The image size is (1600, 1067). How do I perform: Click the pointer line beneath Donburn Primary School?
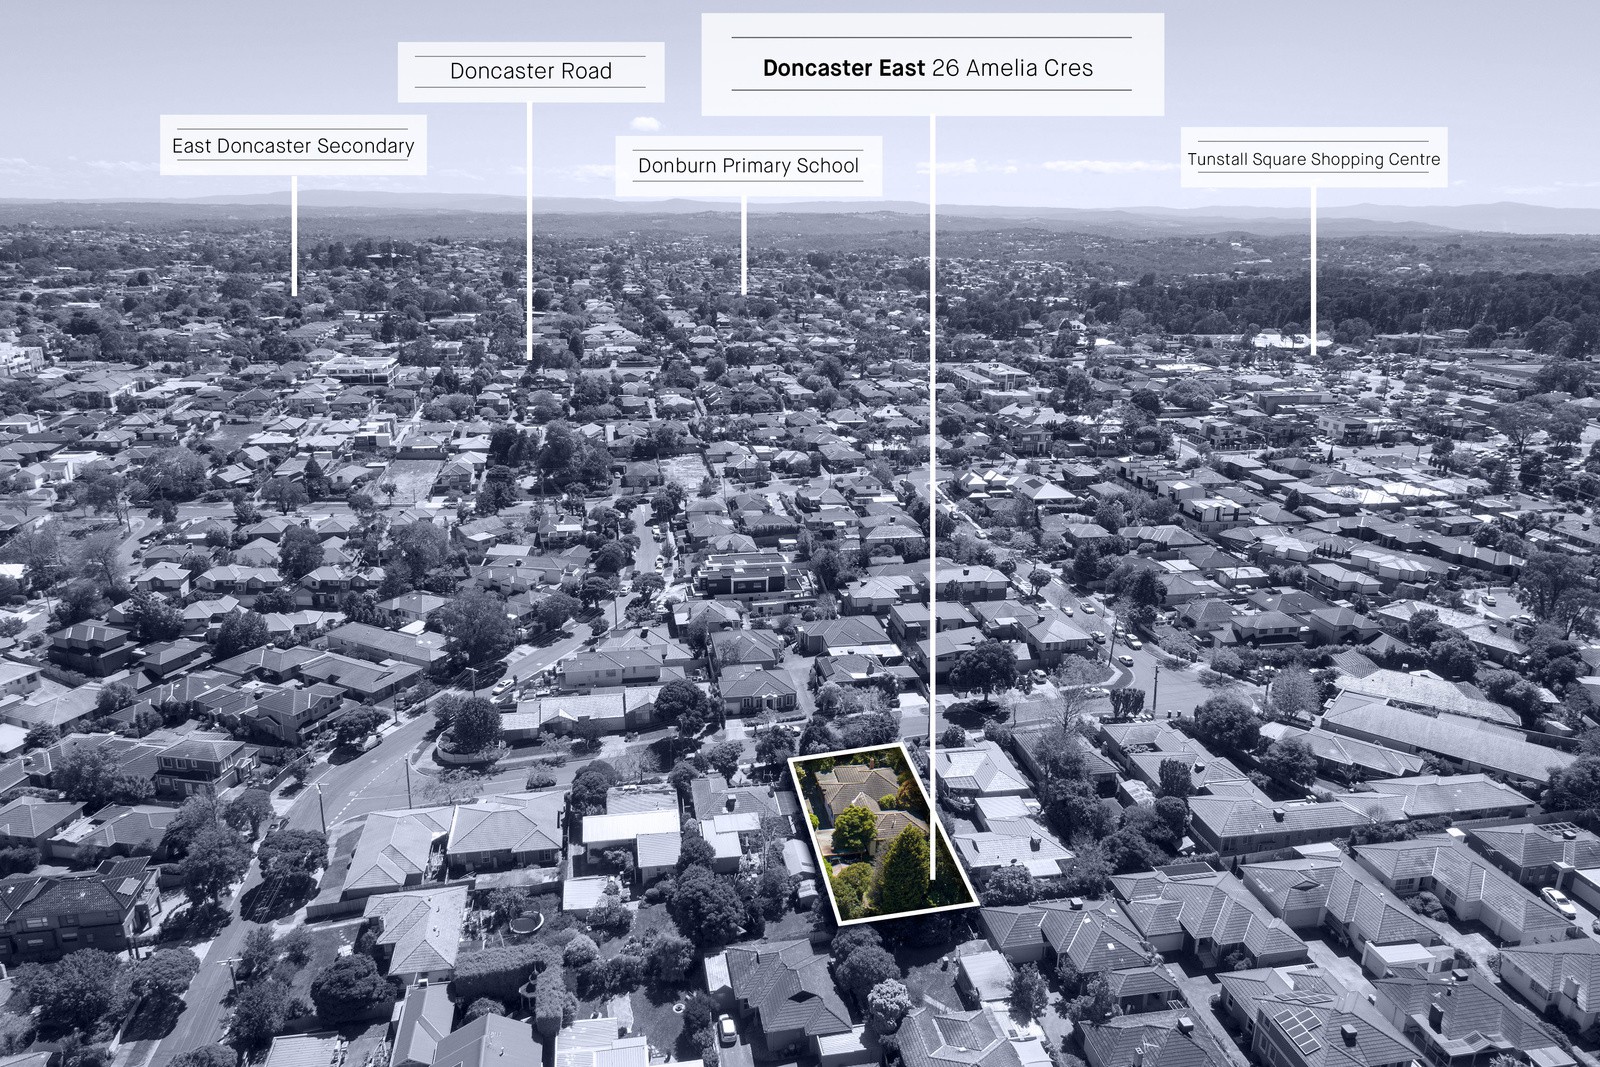tap(743, 245)
